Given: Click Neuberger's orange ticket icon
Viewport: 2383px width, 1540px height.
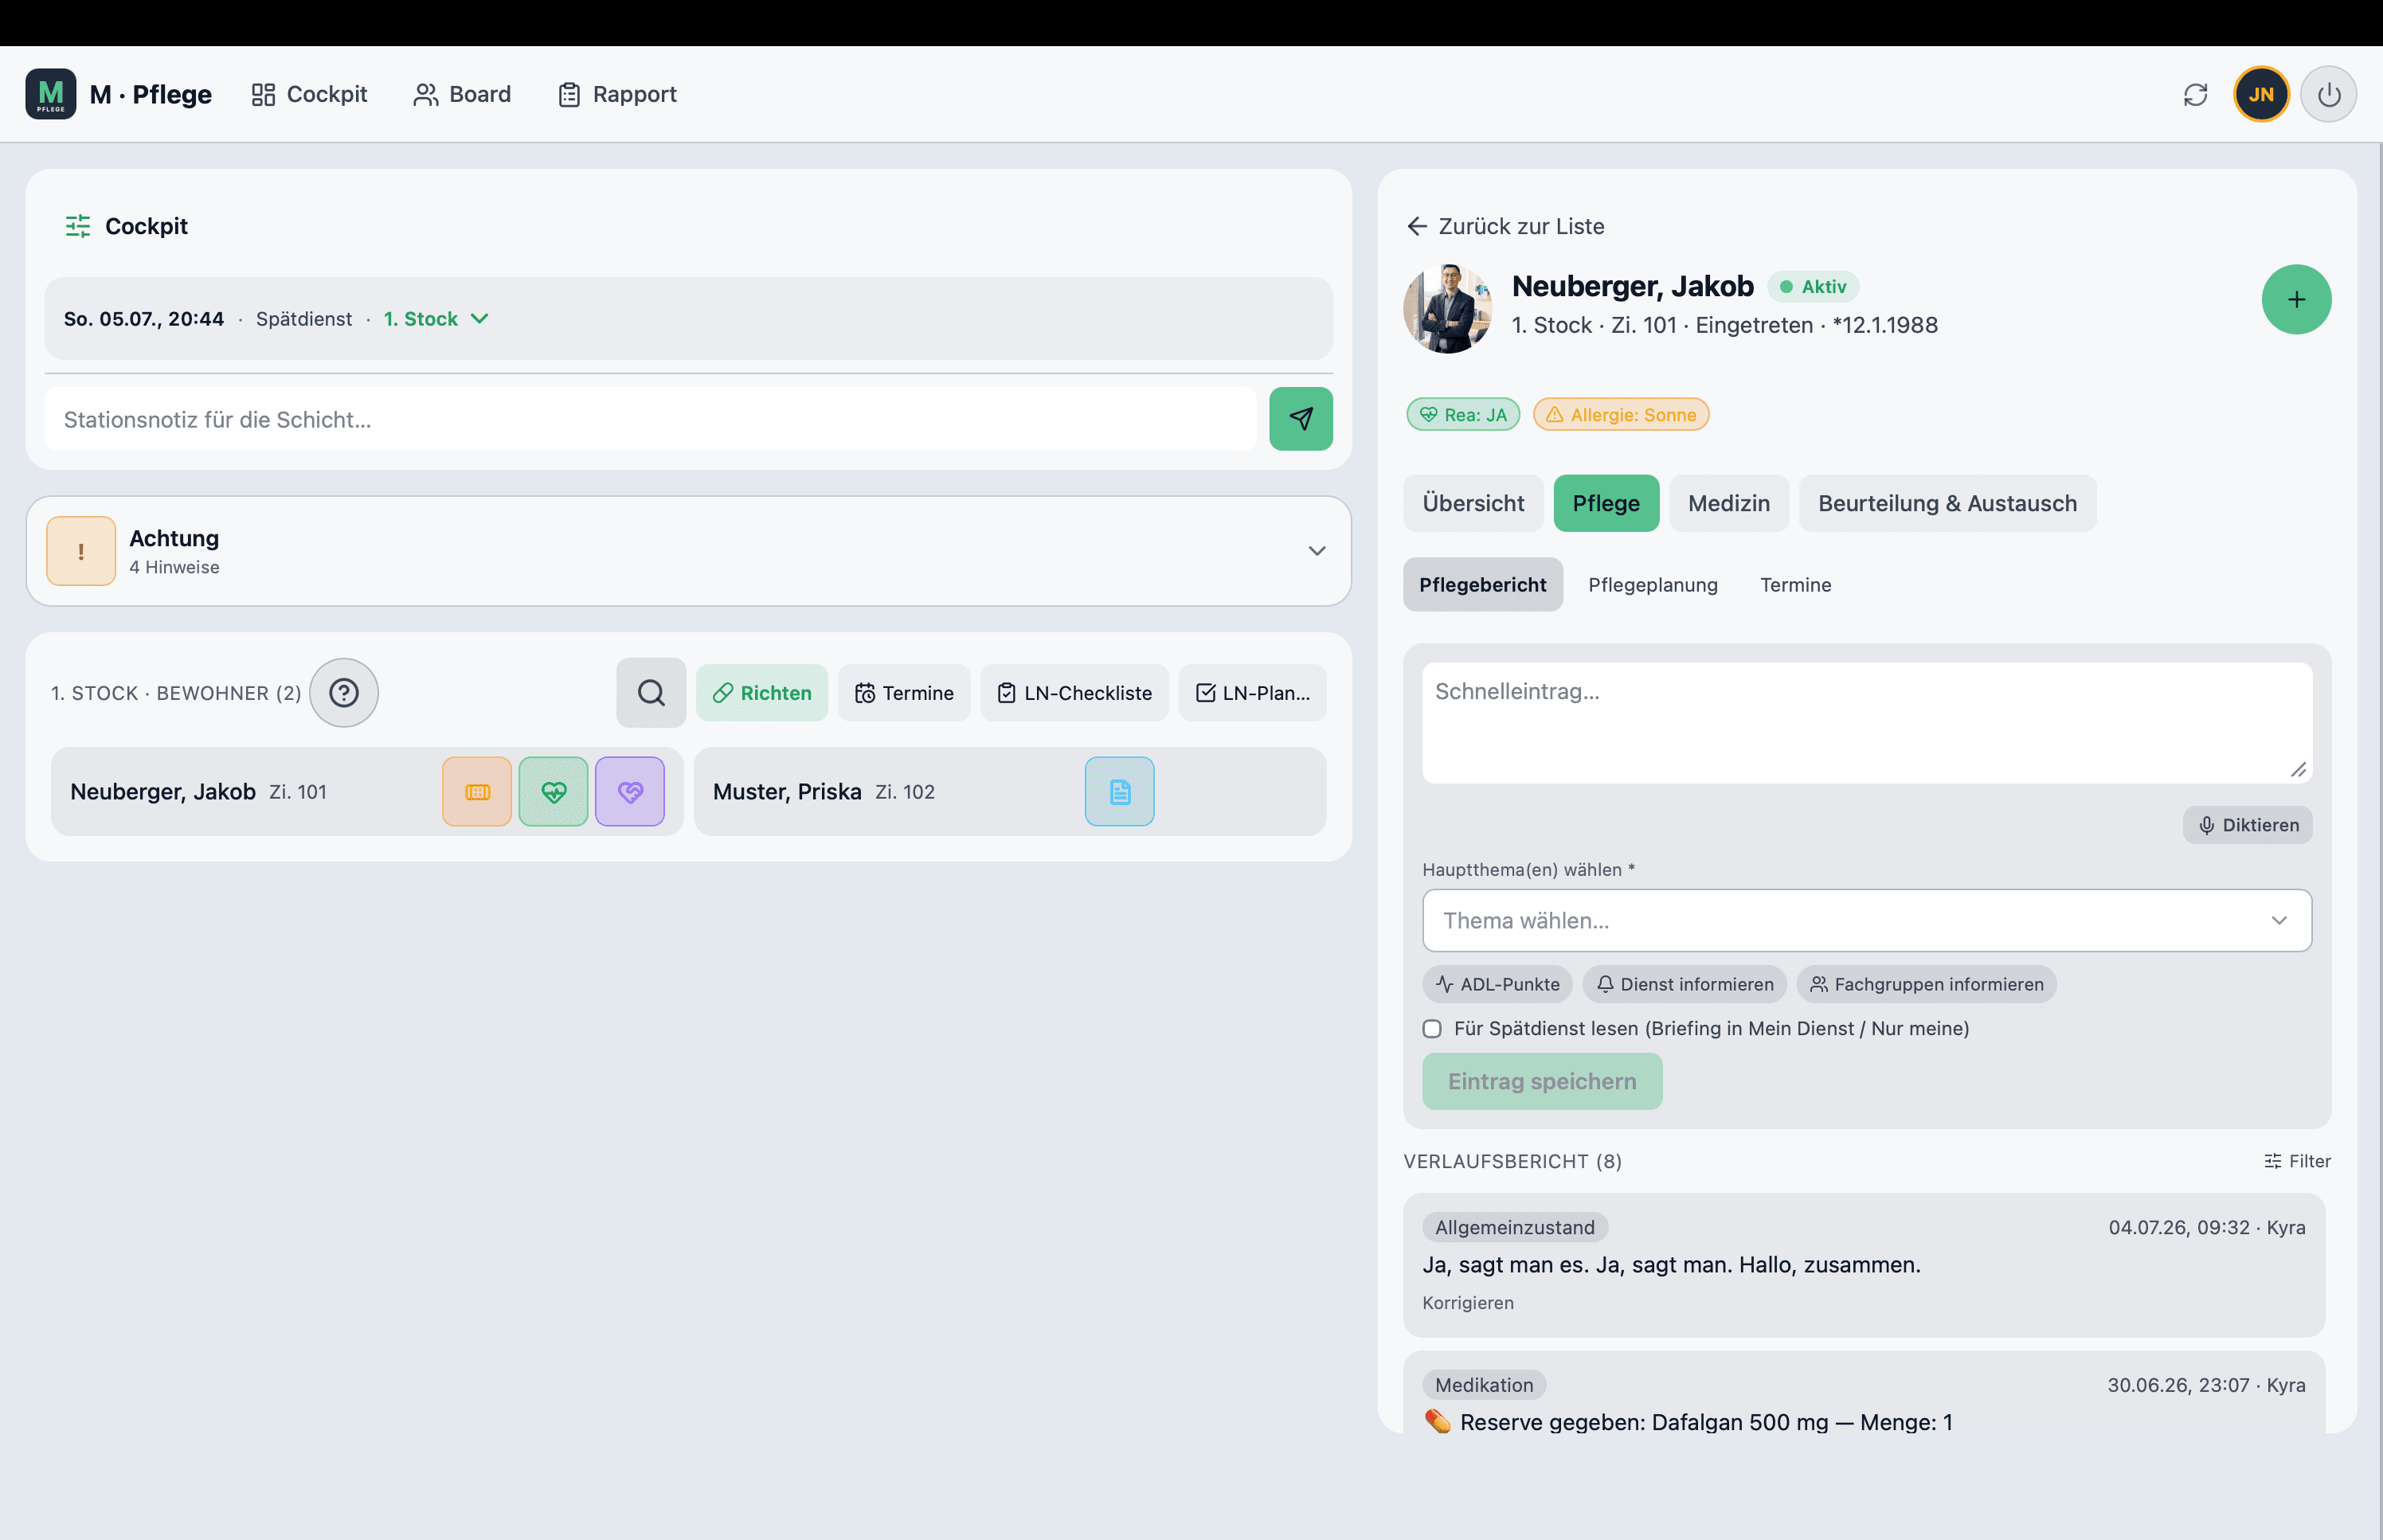Looking at the screenshot, I should [477, 792].
